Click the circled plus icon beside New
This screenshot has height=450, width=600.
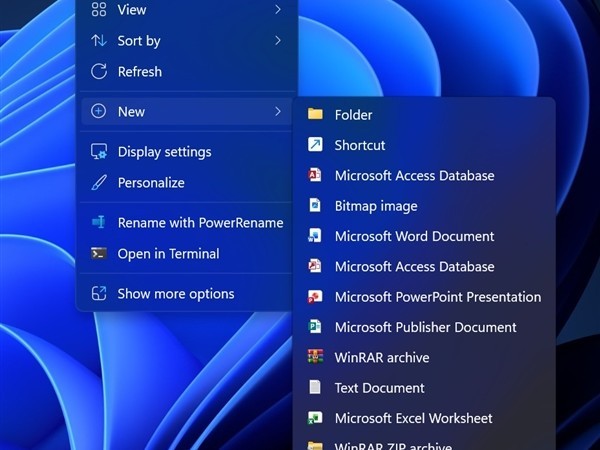(x=98, y=112)
